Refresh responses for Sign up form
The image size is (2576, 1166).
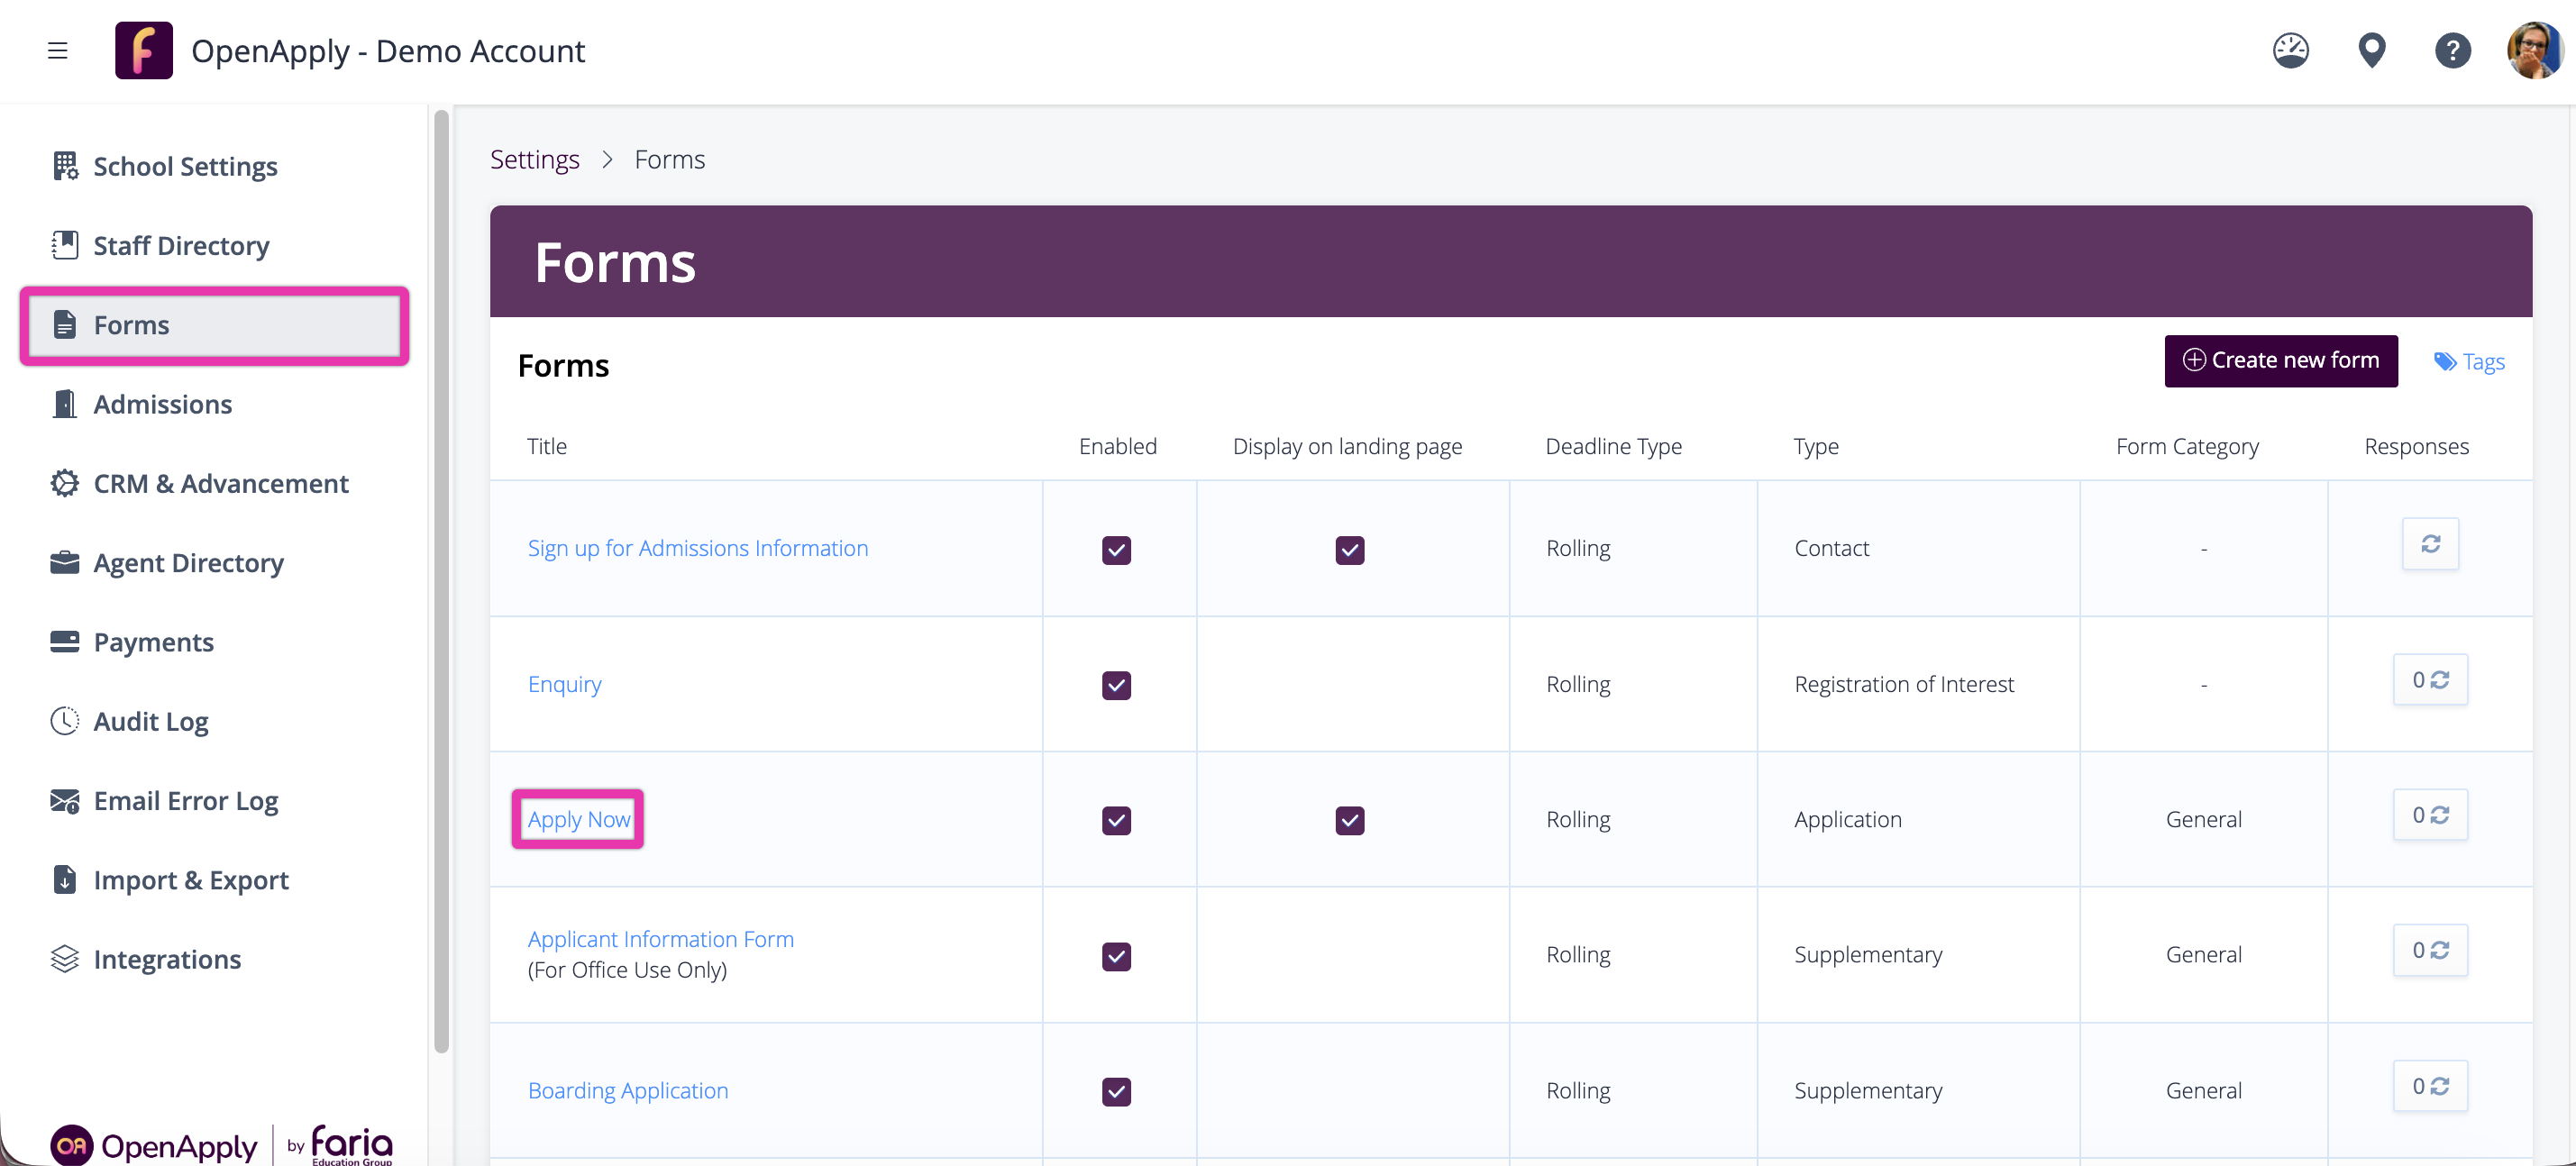[x=2429, y=544]
